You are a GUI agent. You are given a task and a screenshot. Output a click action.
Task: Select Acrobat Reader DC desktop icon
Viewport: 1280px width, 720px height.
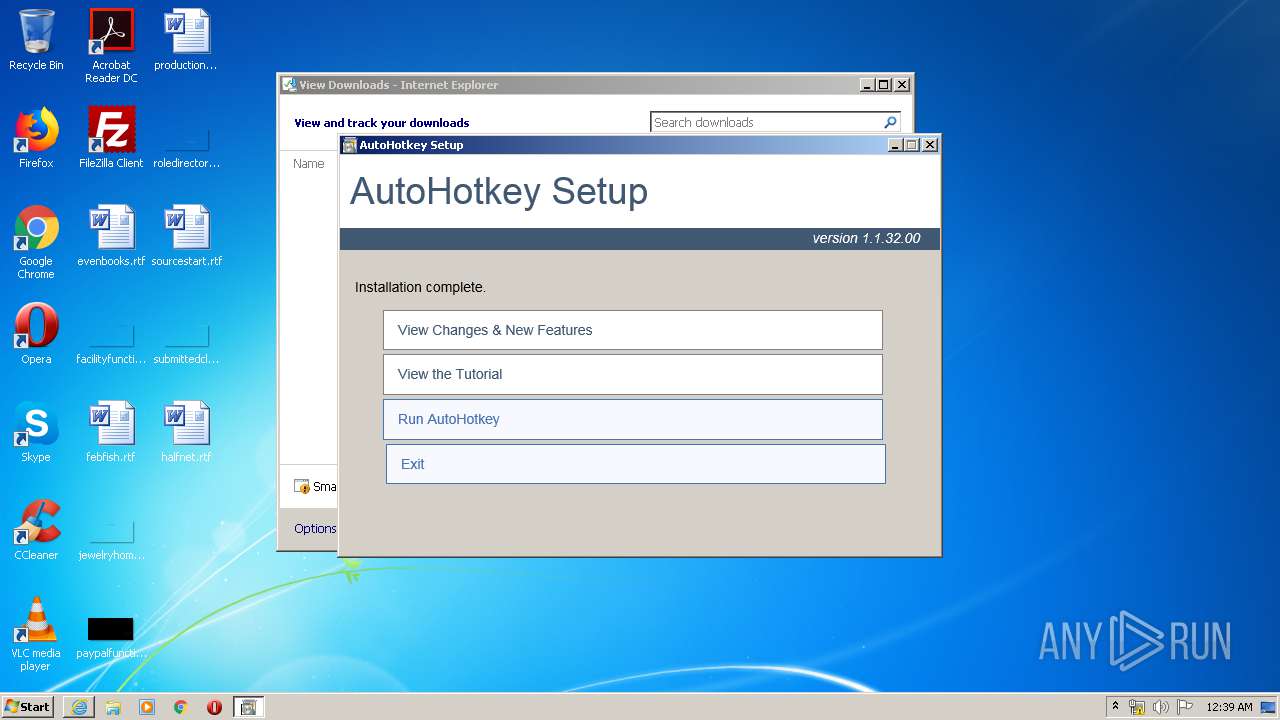coord(111,46)
